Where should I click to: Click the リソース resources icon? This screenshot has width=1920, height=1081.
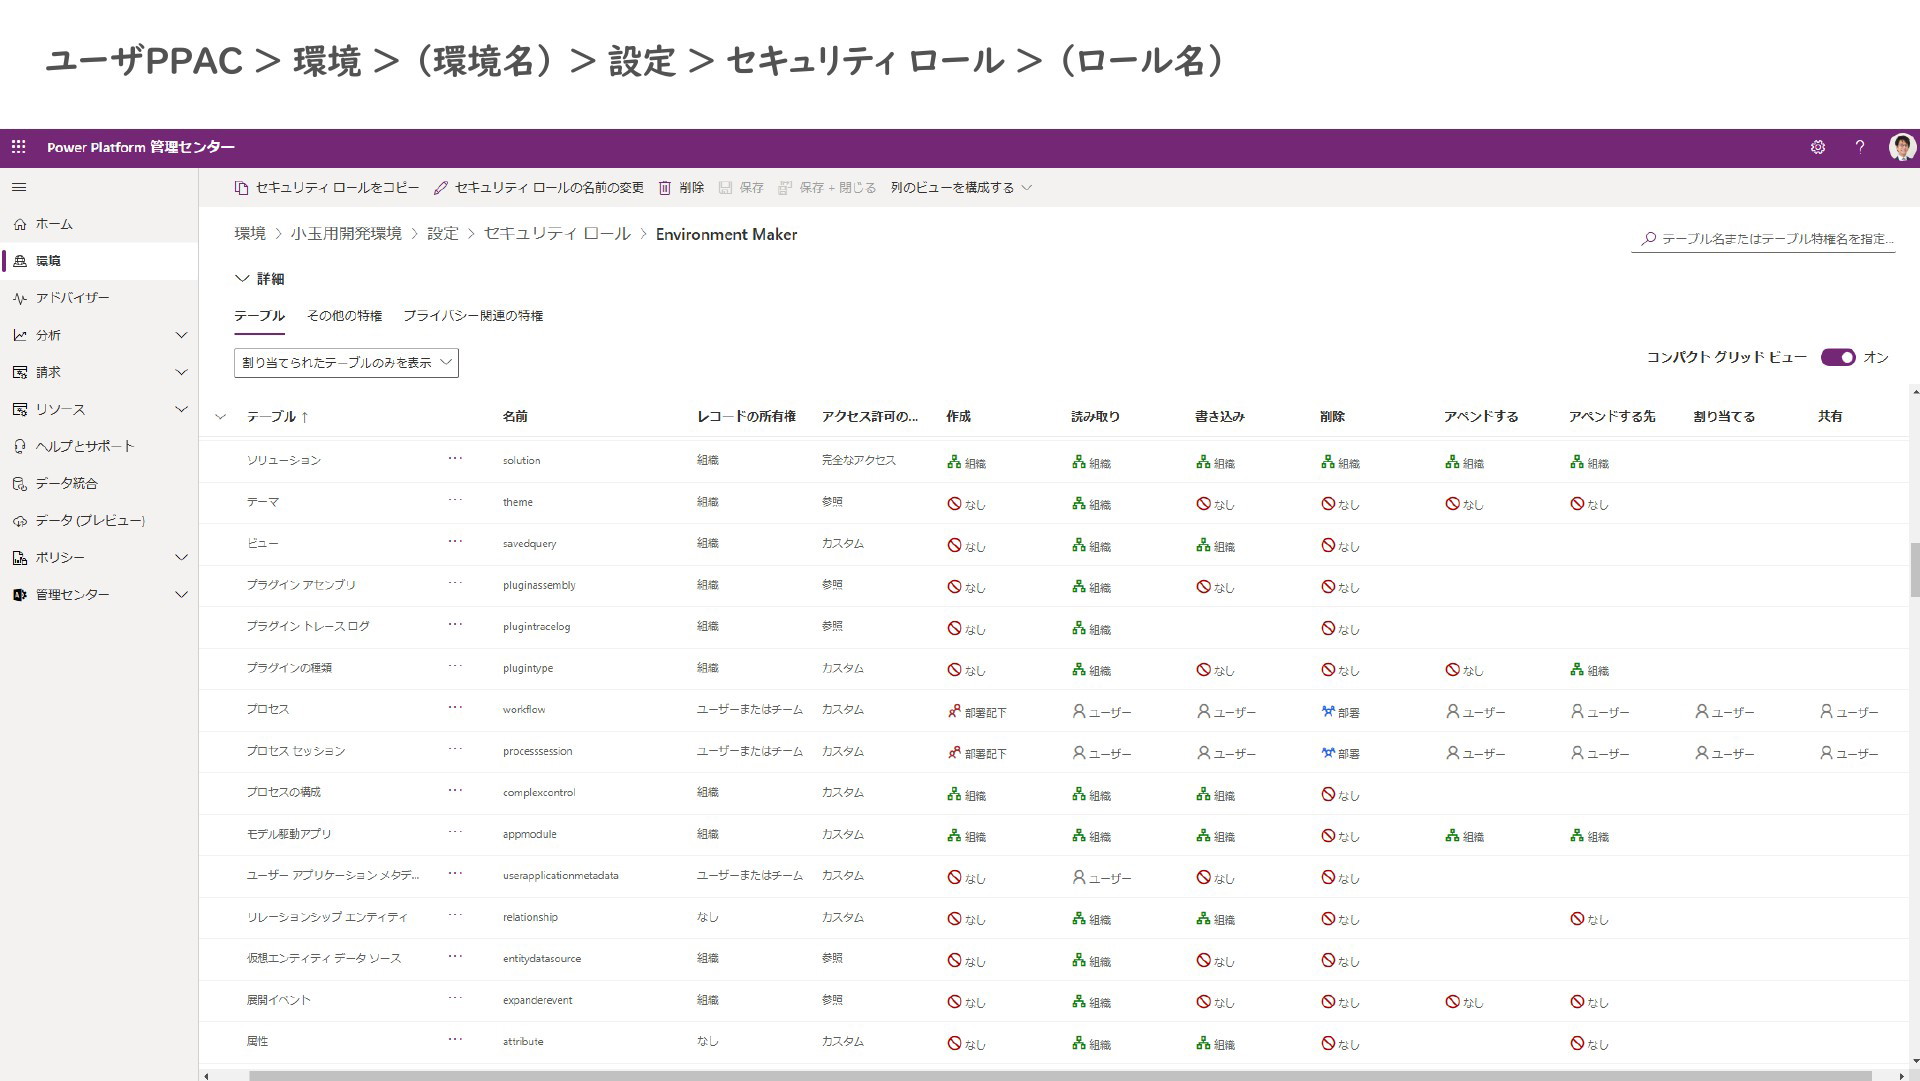coord(20,409)
